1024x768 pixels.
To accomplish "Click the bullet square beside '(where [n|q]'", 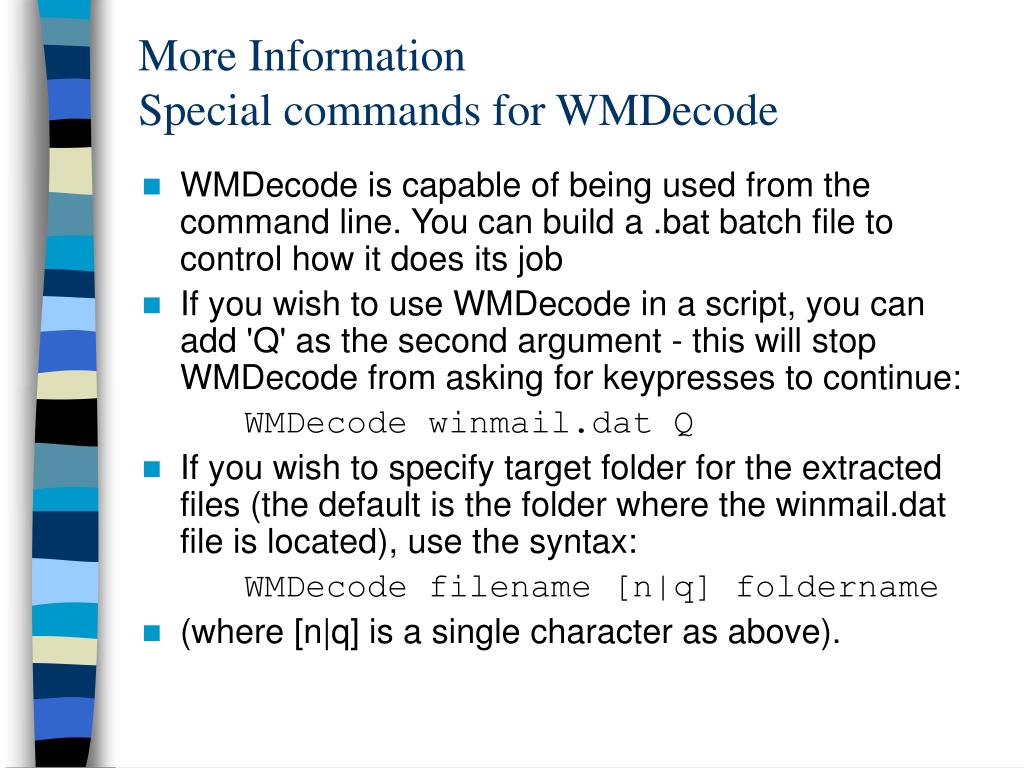I will point(152,633).
